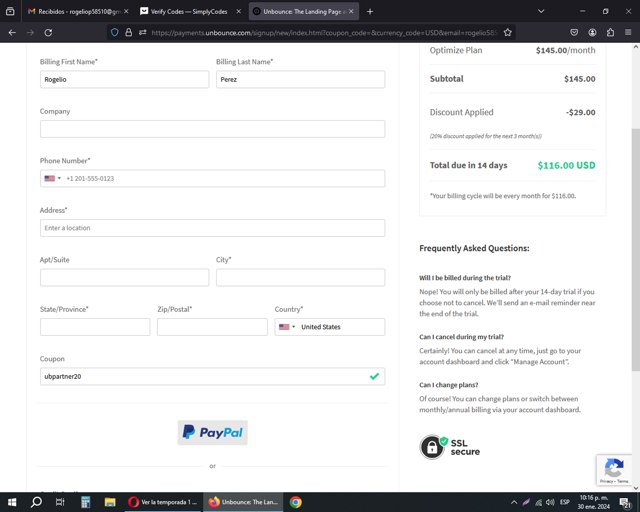Image resolution: width=640 pixels, height=512 pixels.
Task: Click the green coupon valid checkmark
Action: (374, 376)
